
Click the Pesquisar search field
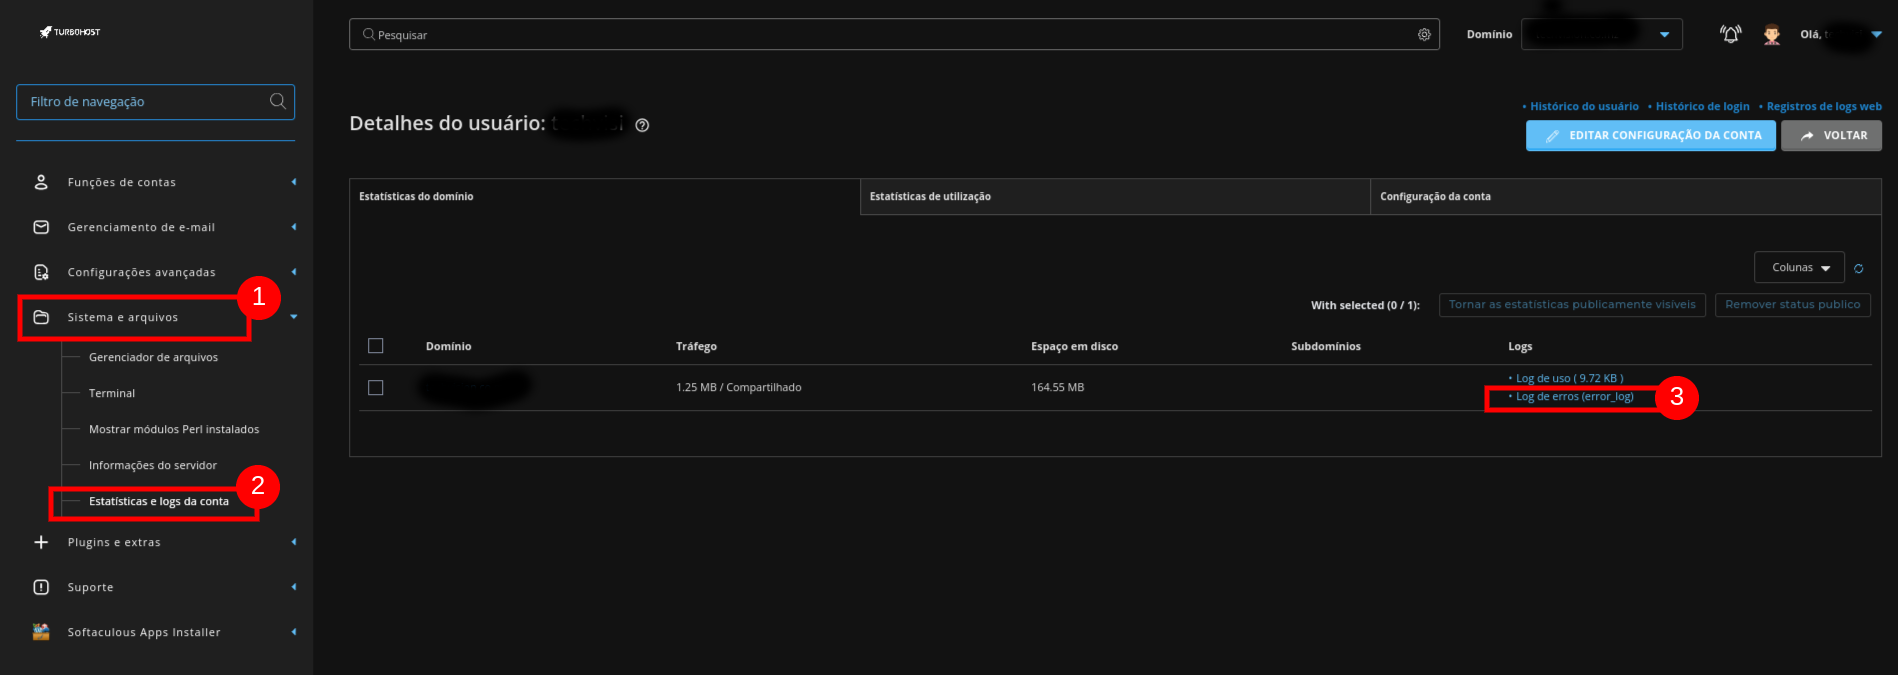[890, 35]
